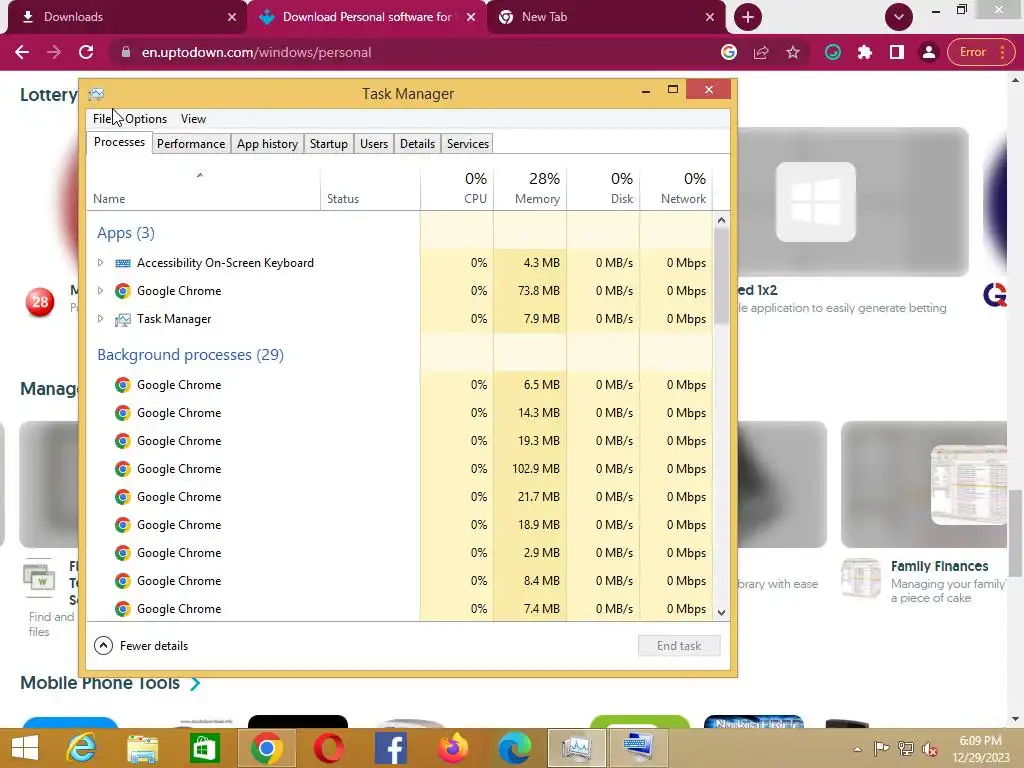Share this page via the share icon
This screenshot has height=768, width=1024.
coord(761,52)
